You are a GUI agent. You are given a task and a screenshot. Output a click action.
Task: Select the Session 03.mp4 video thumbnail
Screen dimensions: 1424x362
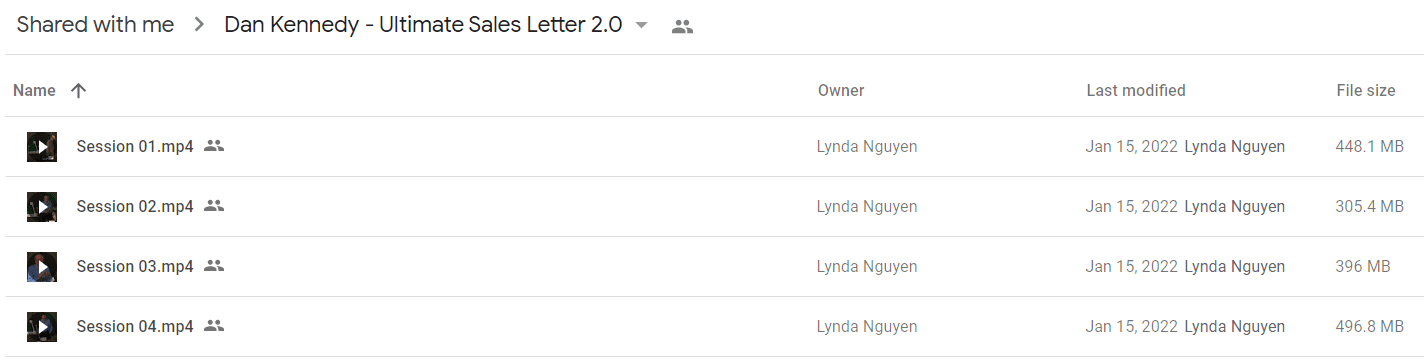[42, 267]
